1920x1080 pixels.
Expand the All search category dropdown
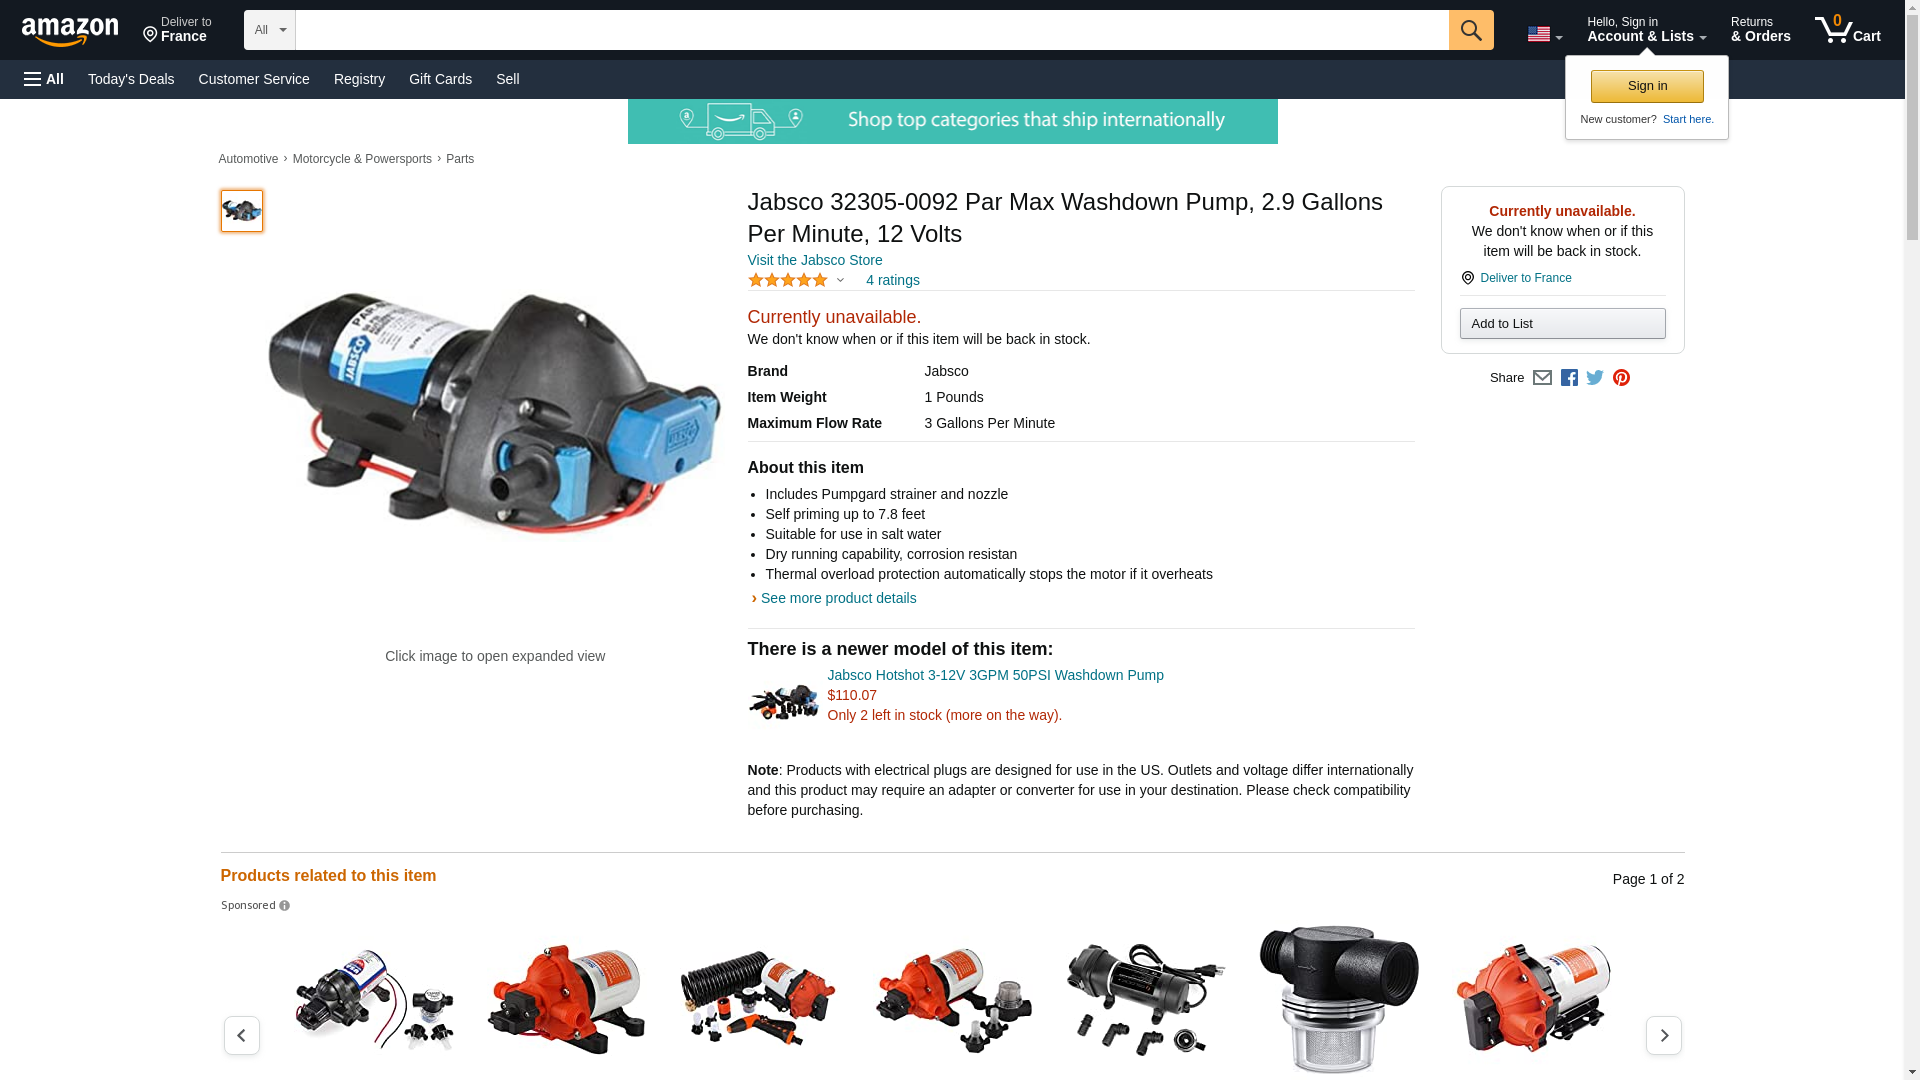[x=269, y=30]
